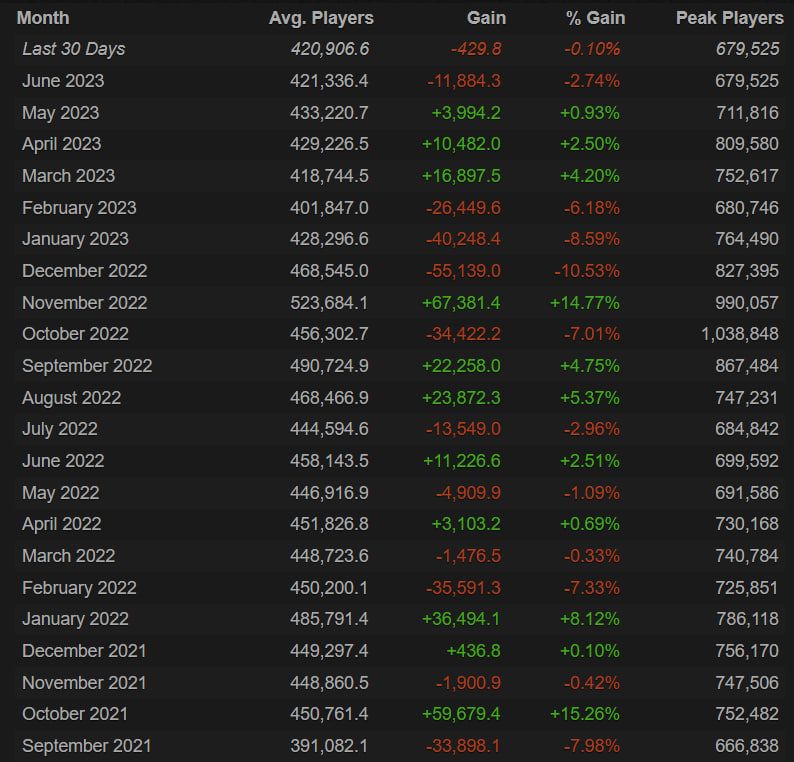Screen dimensions: 794x762
Task: Click peak players value 711,816
Action: (x=748, y=113)
